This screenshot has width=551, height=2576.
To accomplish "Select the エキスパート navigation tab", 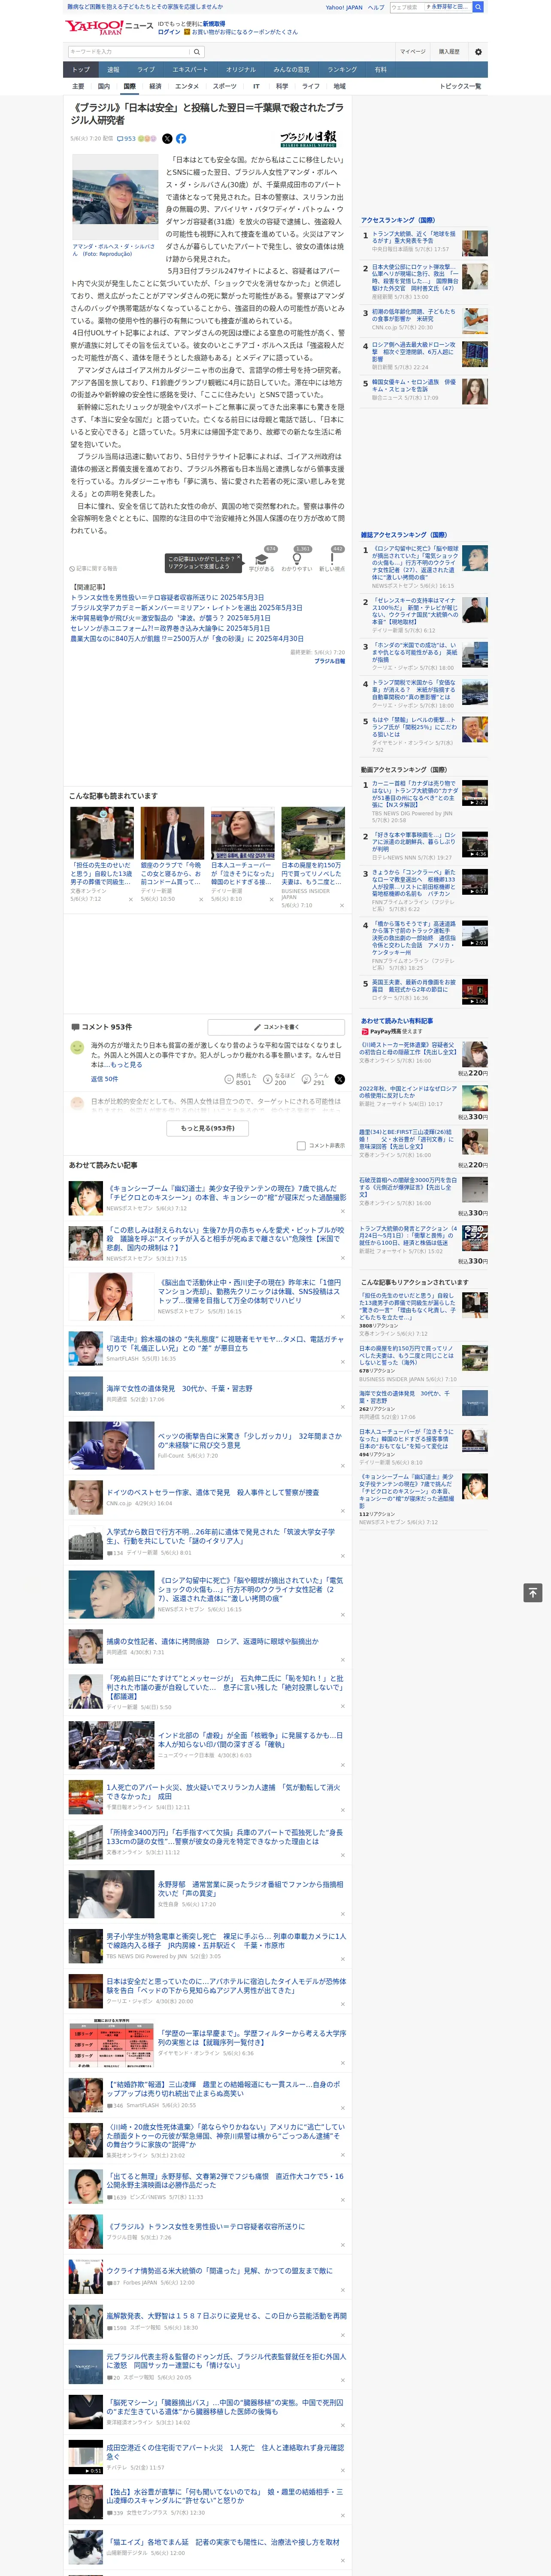I will [x=190, y=70].
